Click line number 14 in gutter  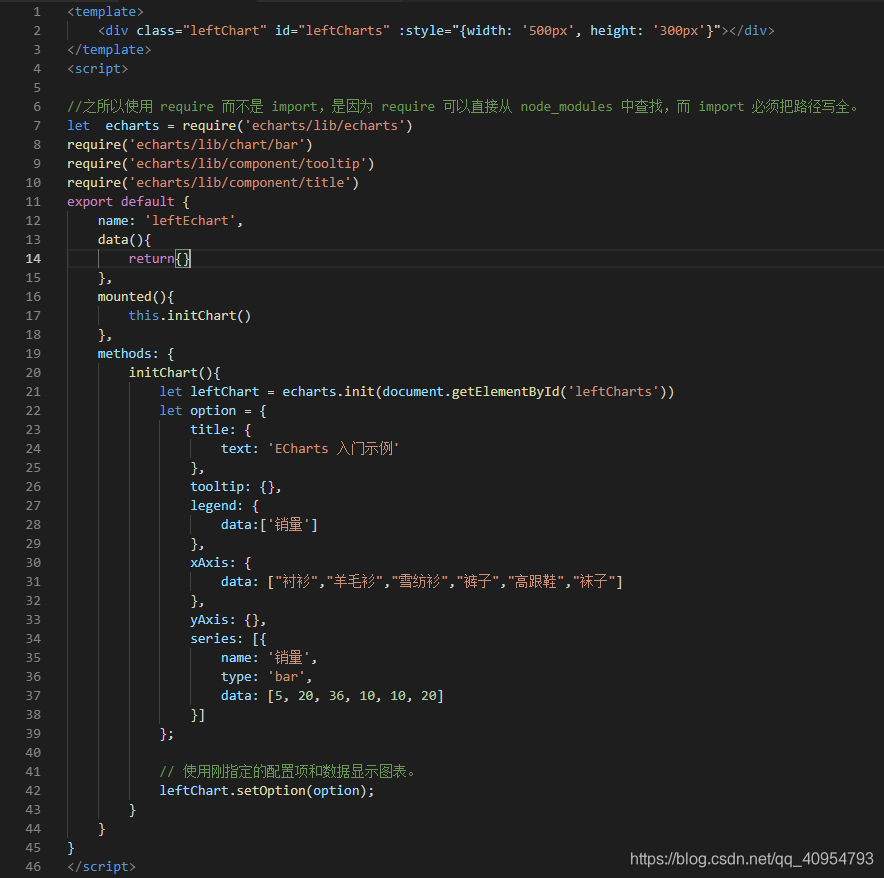(x=33, y=258)
